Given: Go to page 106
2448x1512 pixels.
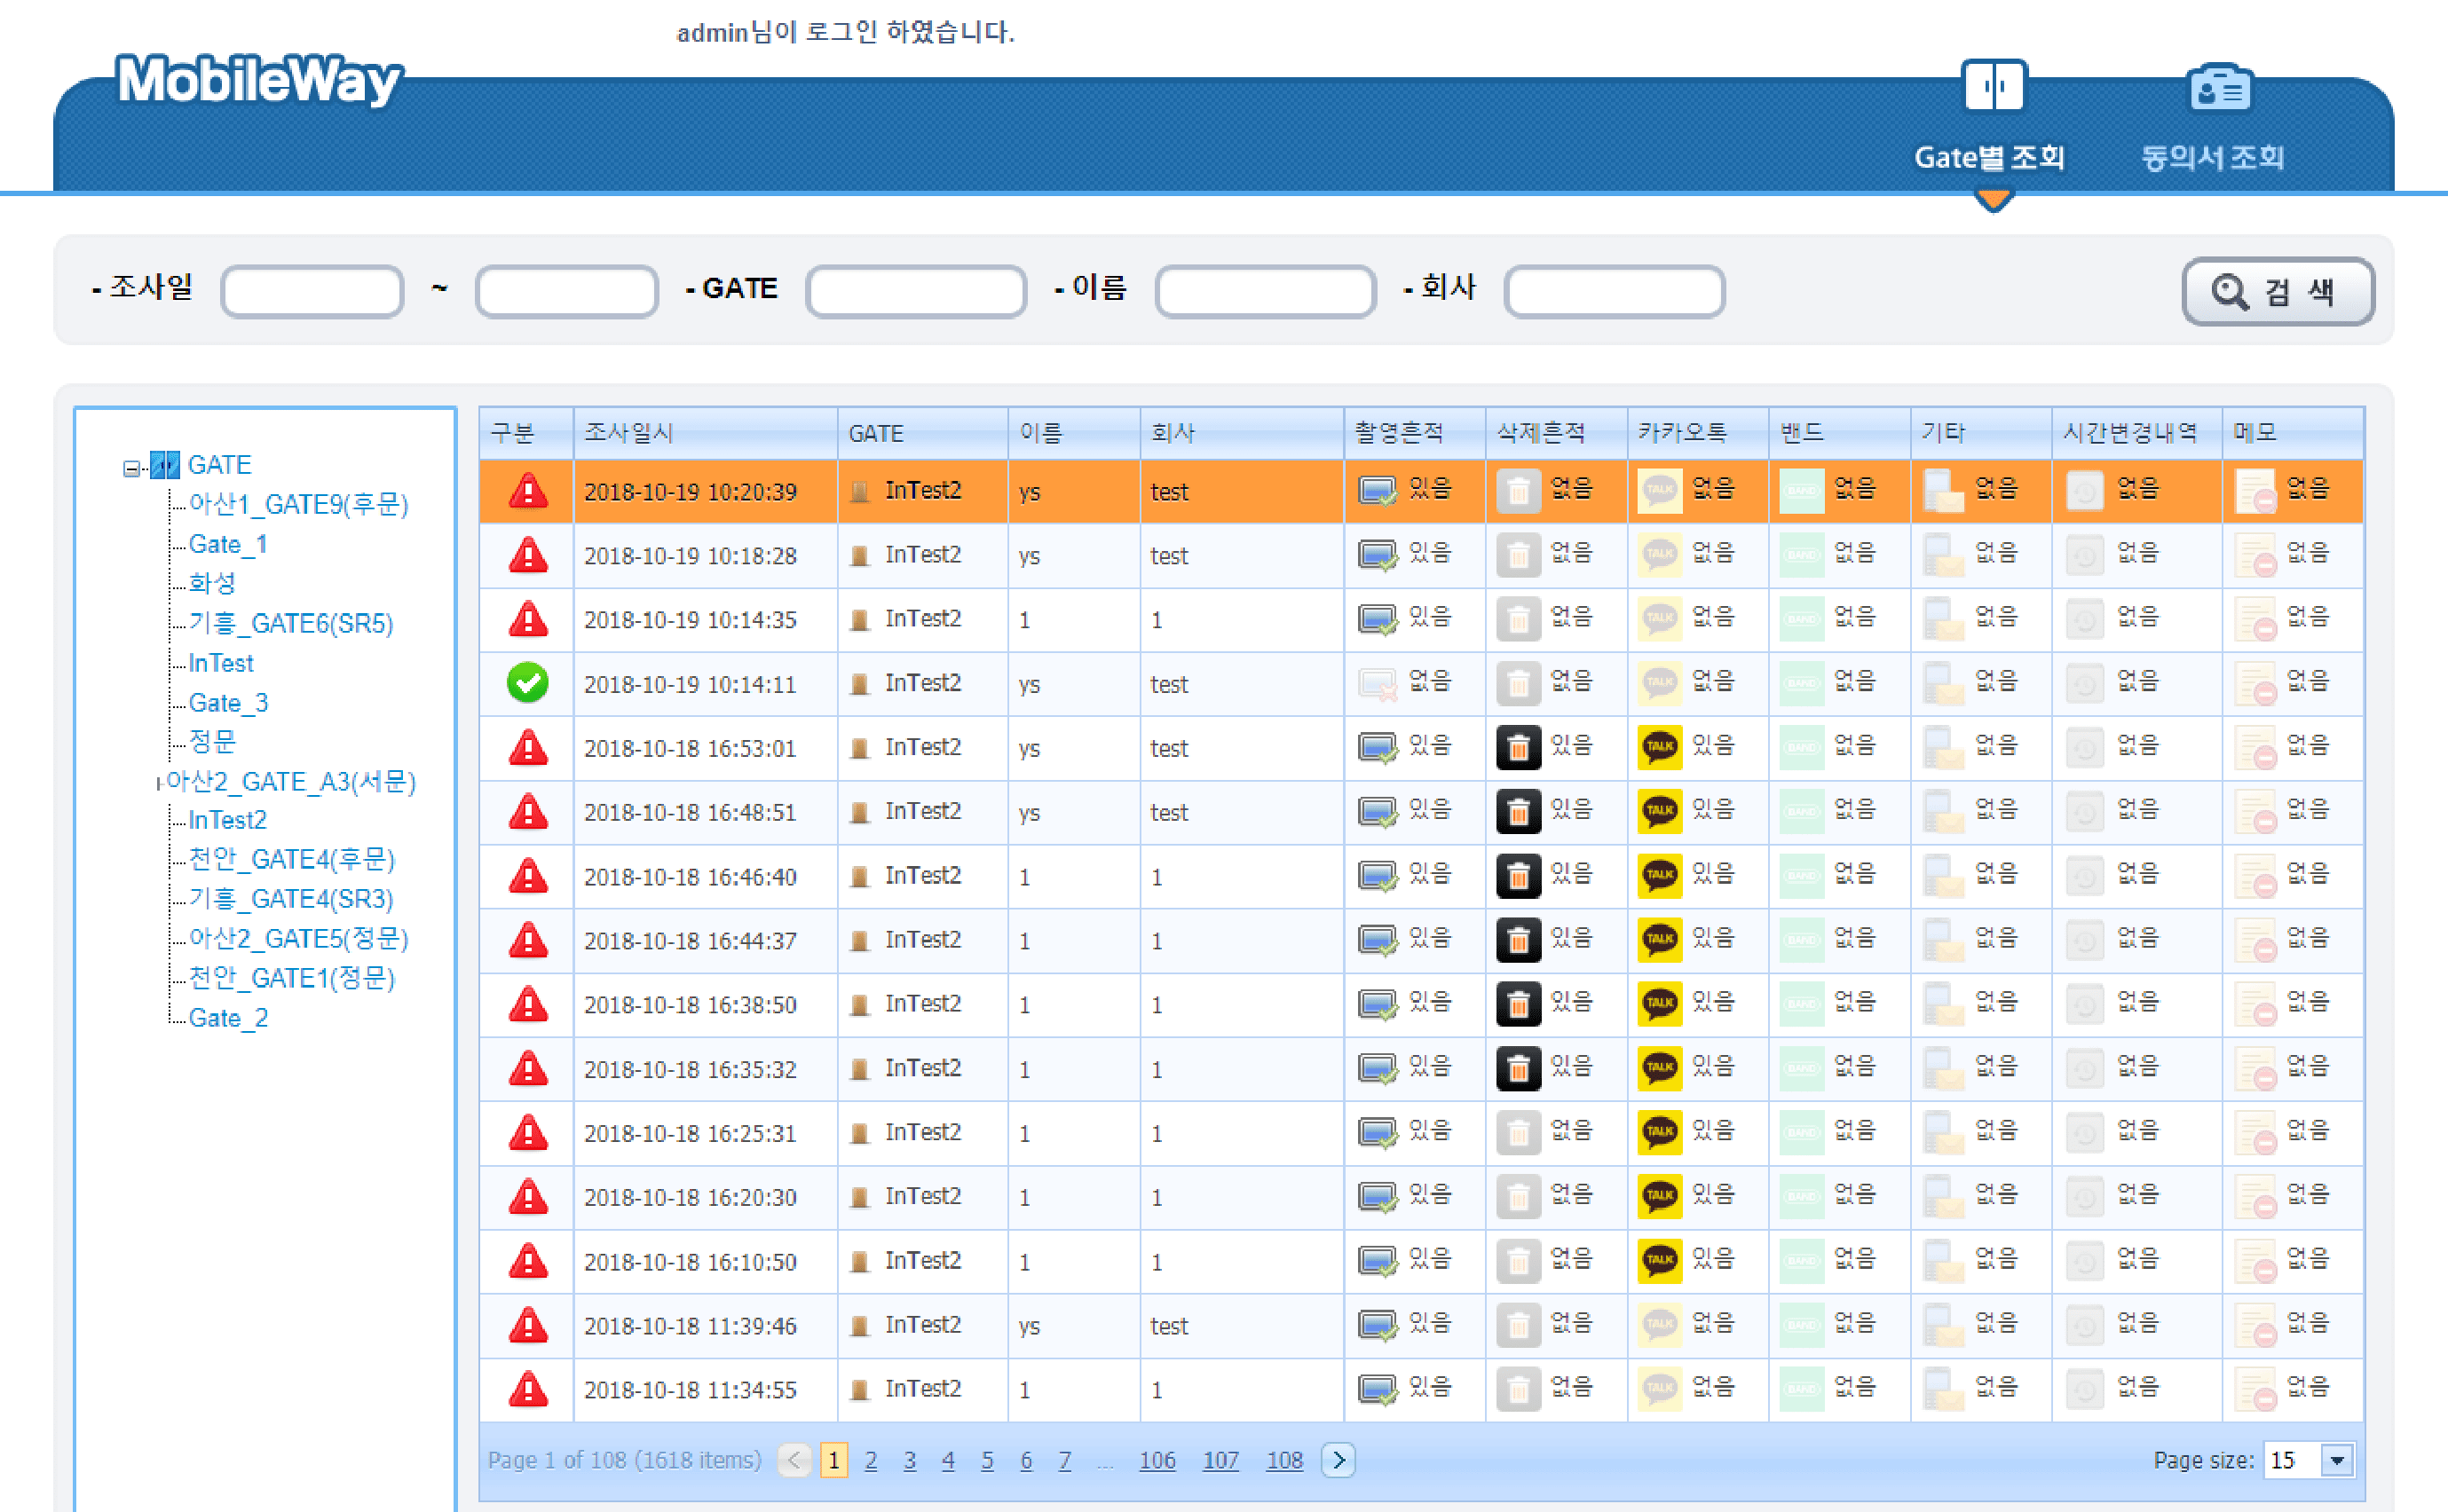Looking at the screenshot, I should pos(1157,1460).
